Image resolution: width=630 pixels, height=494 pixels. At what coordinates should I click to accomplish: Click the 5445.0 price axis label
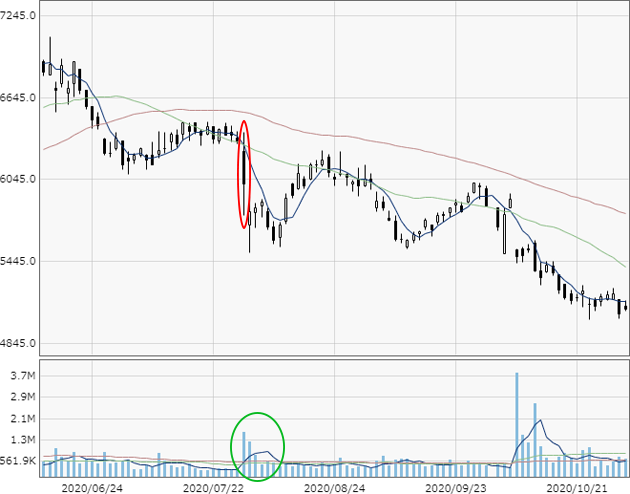(x=18, y=261)
